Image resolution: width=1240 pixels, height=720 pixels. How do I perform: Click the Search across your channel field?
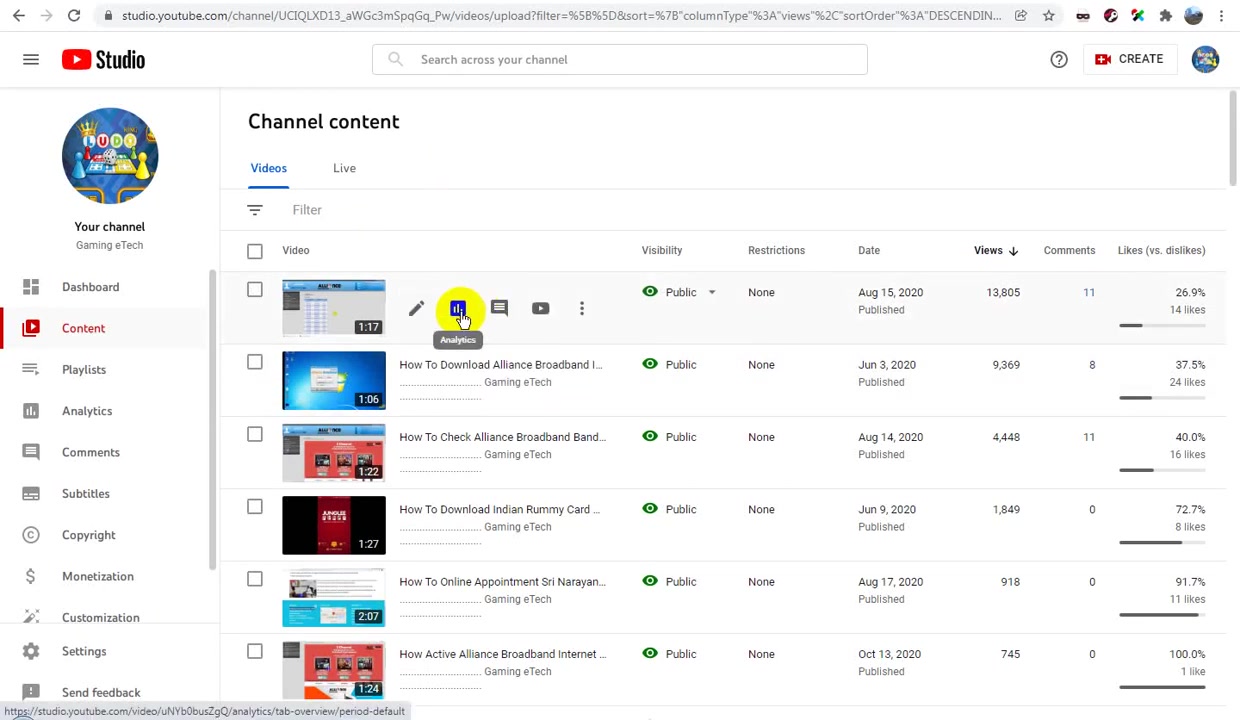tap(620, 60)
